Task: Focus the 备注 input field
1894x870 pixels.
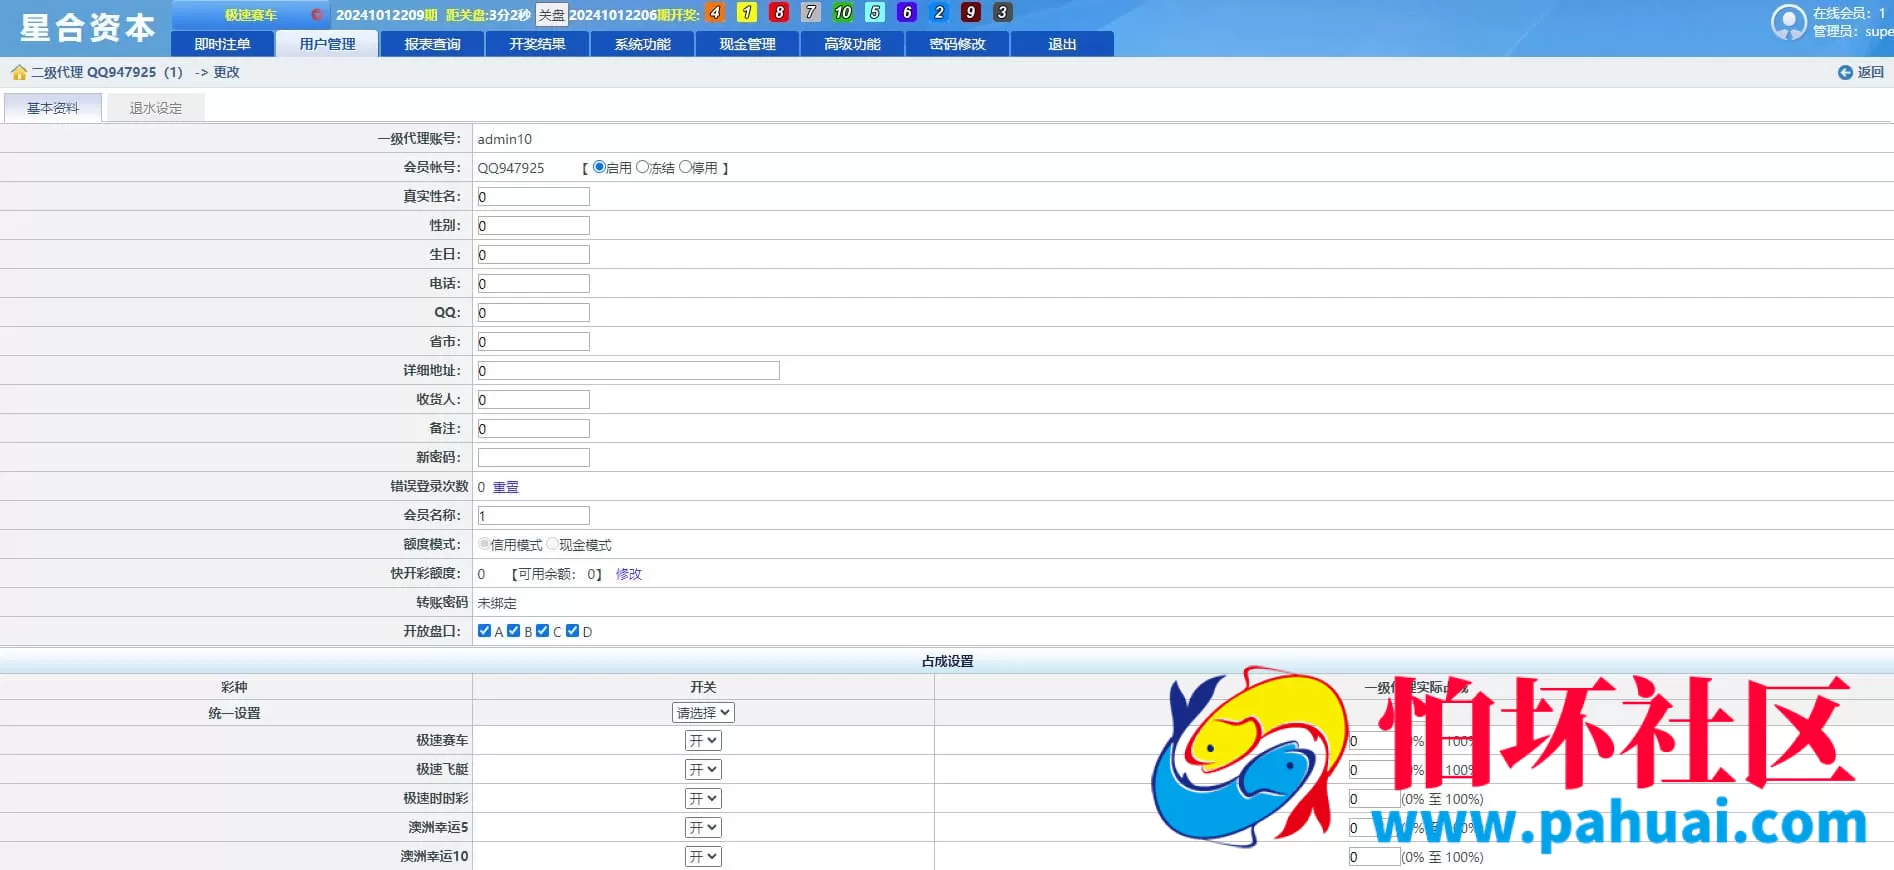Action: tap(534, 429)
